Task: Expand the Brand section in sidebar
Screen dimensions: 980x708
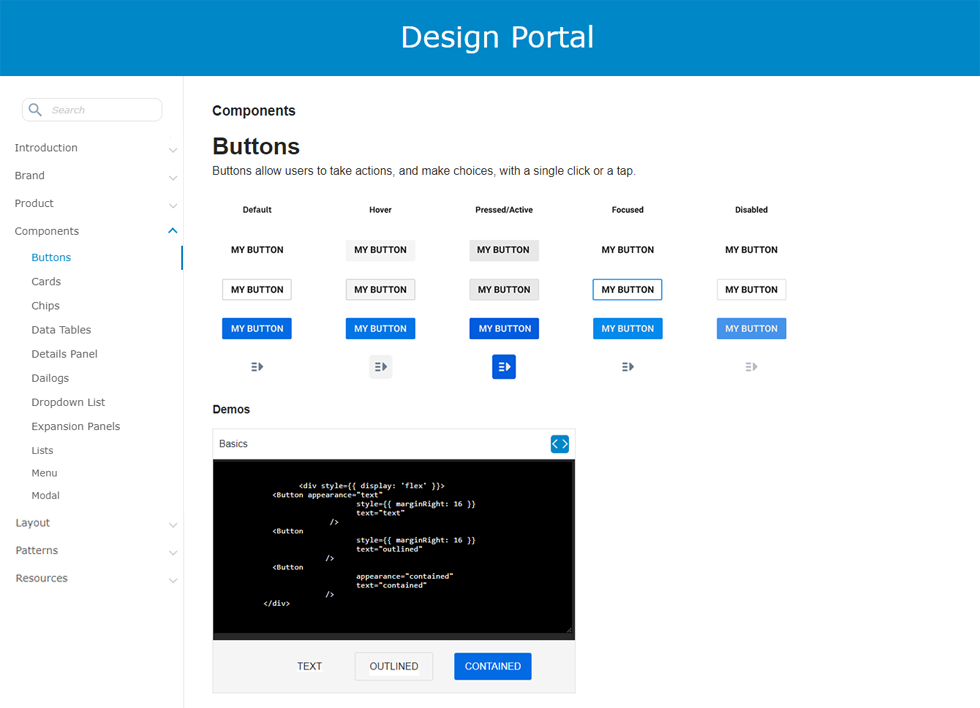Action: [x=173, y=177]
